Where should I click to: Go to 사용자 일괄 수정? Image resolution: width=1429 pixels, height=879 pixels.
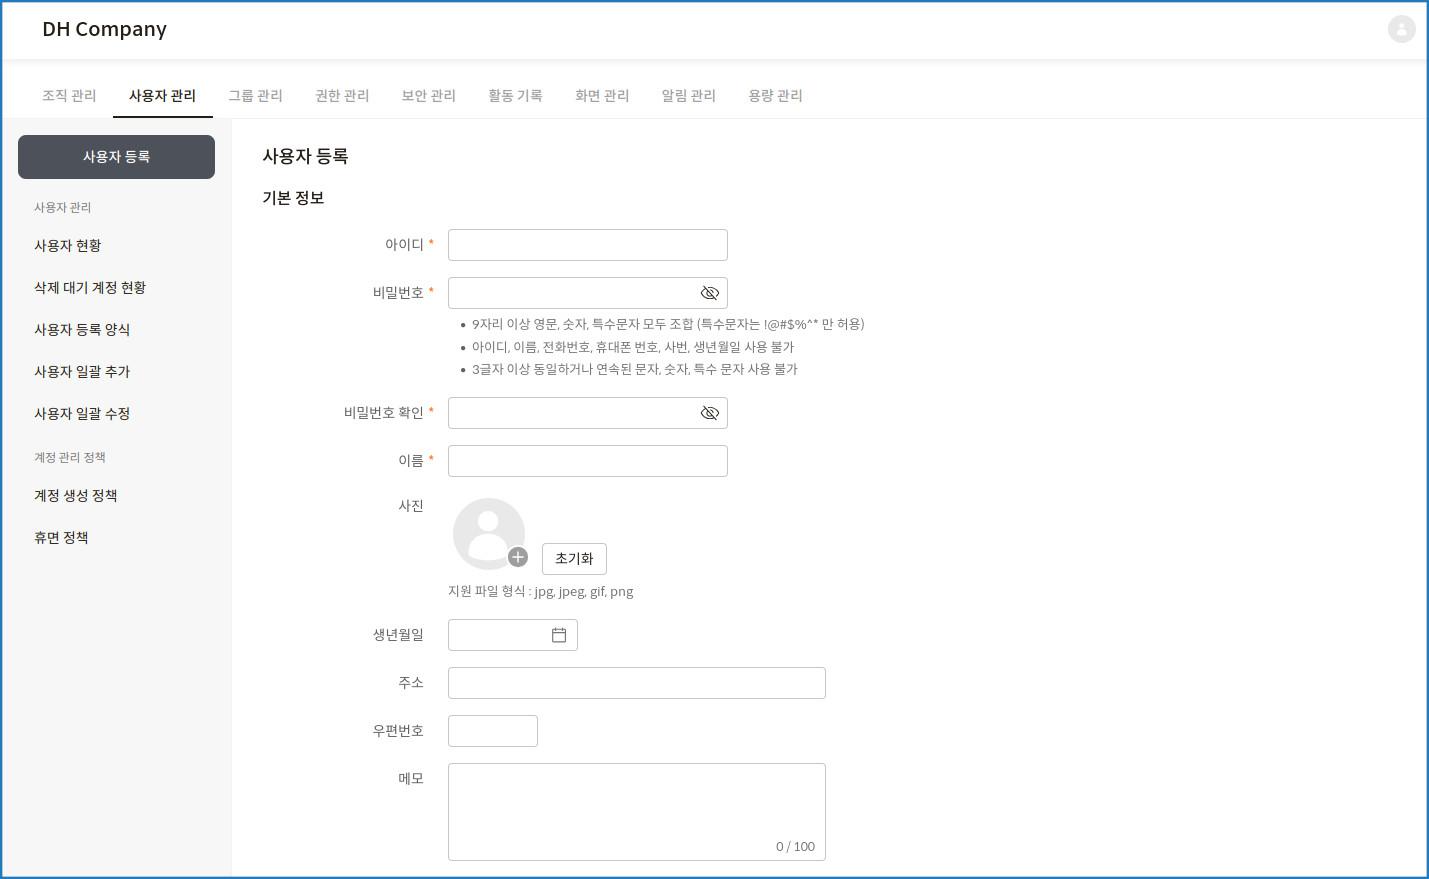(82, 414)
